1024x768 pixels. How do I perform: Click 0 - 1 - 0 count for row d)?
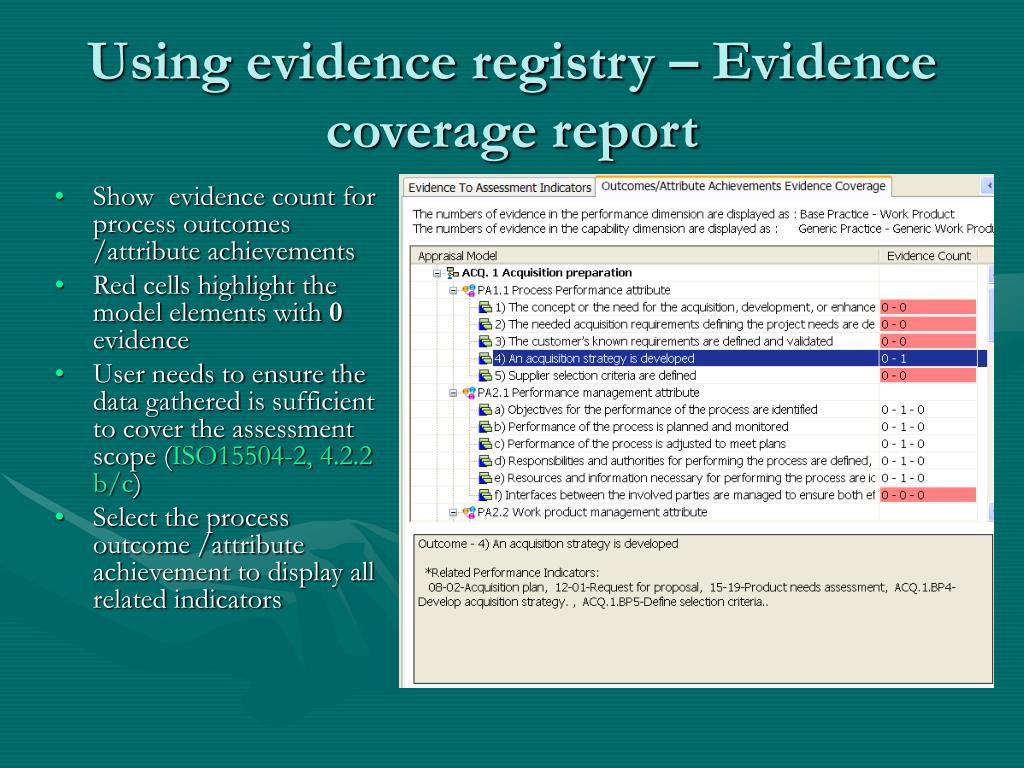point(903,460)
